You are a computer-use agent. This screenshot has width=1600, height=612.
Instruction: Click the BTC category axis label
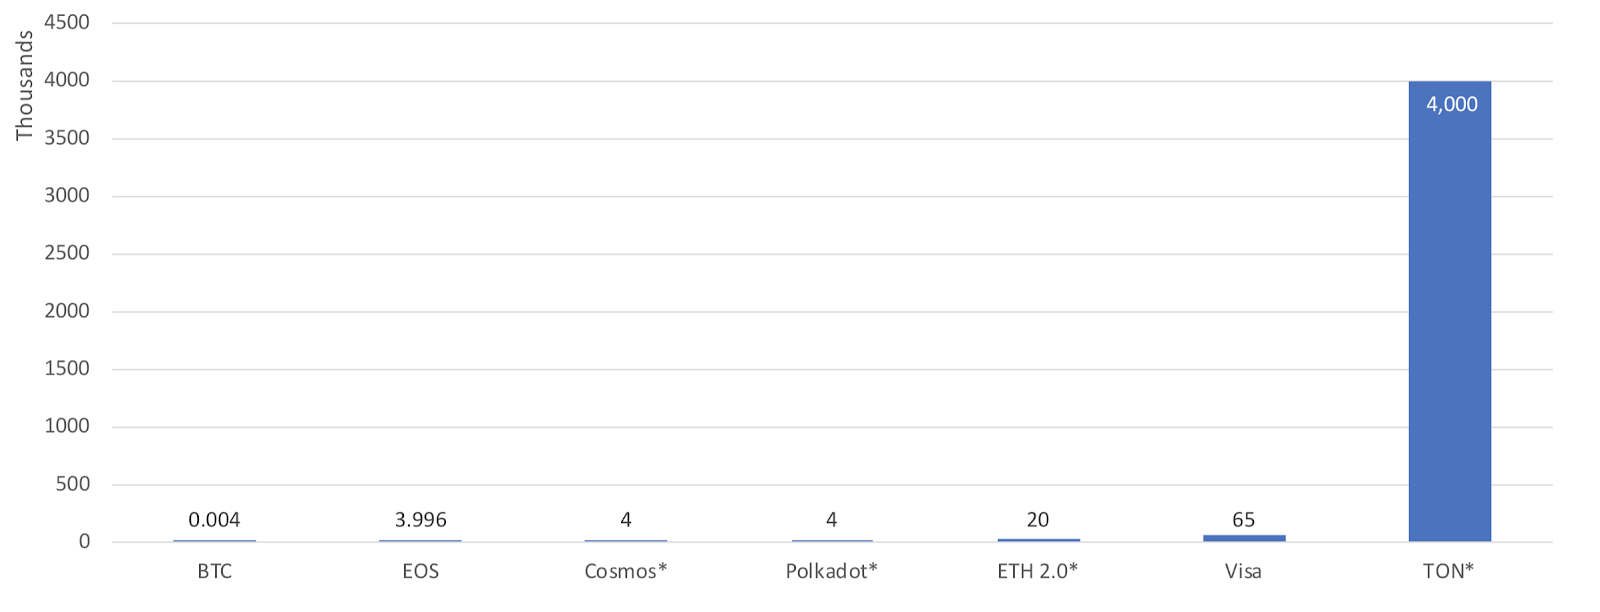214,571
